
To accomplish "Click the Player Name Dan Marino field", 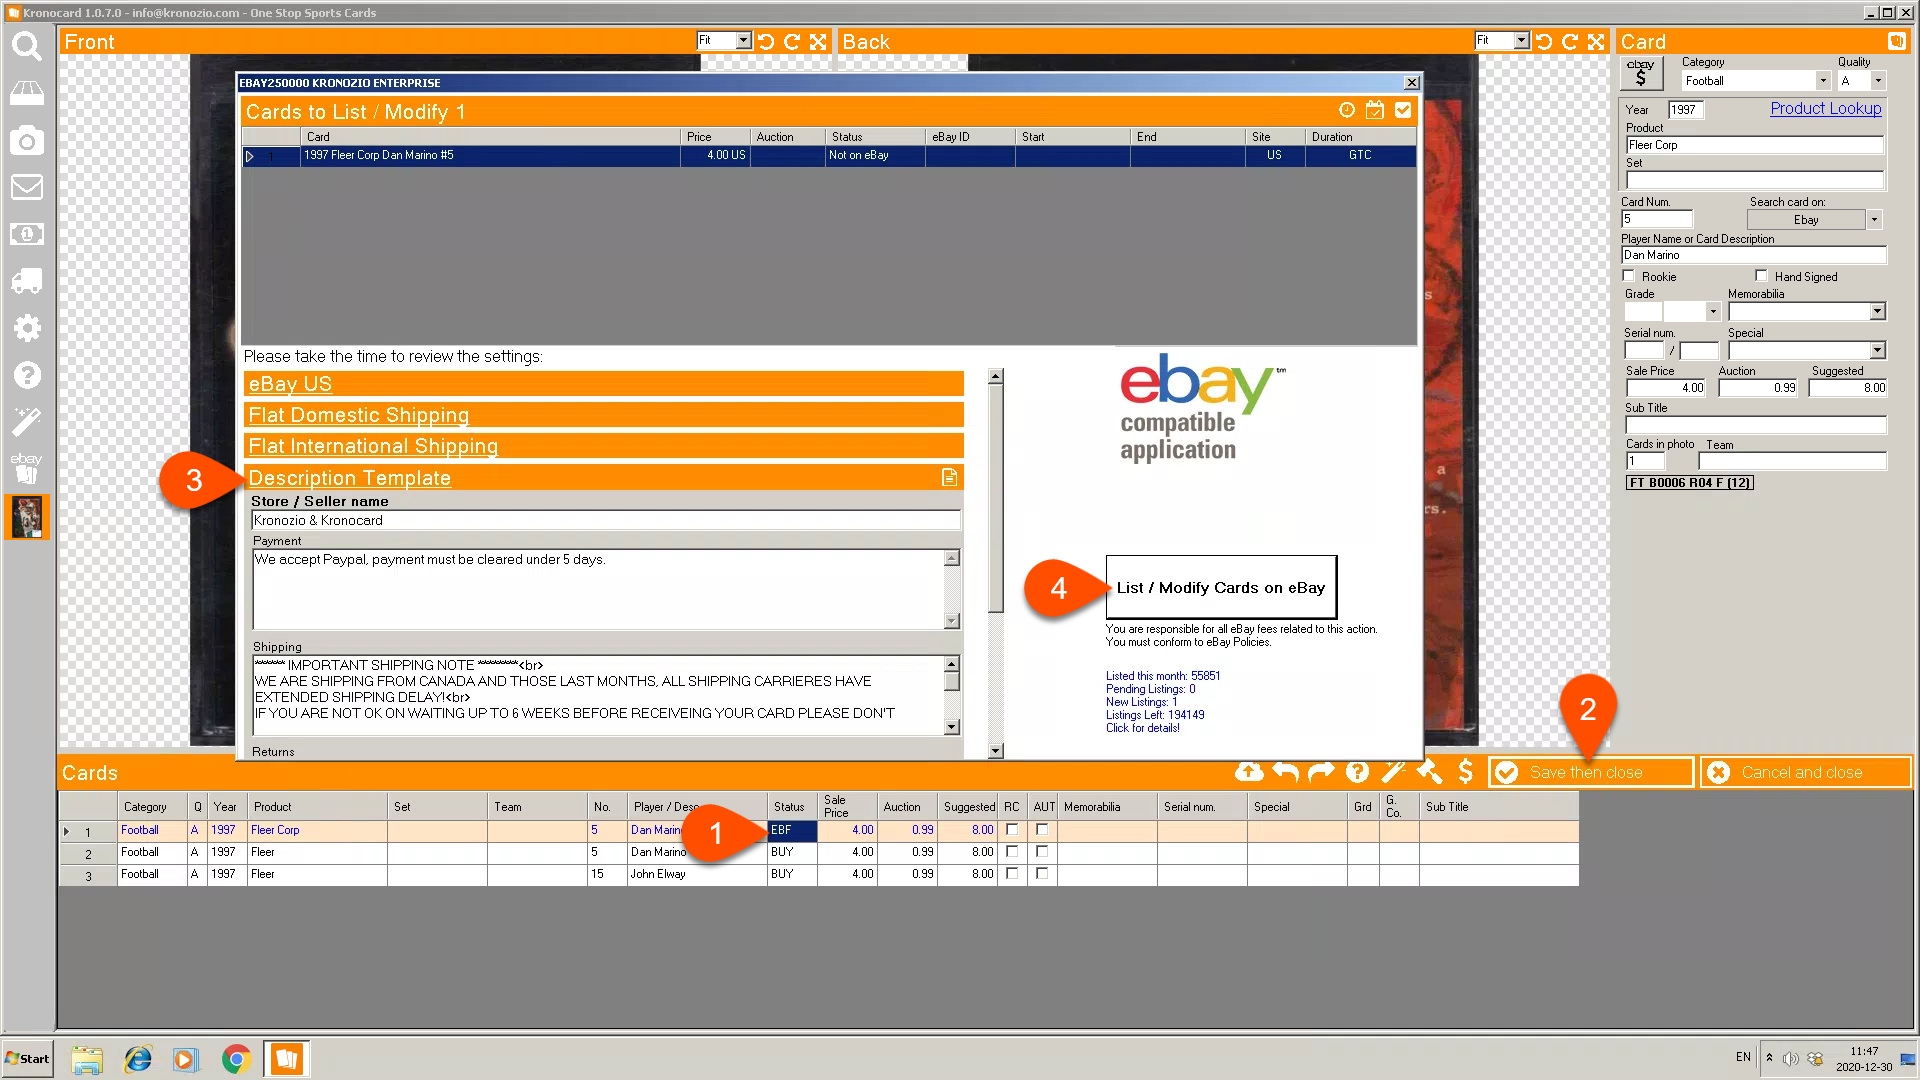I will (x=1754, y=255).
